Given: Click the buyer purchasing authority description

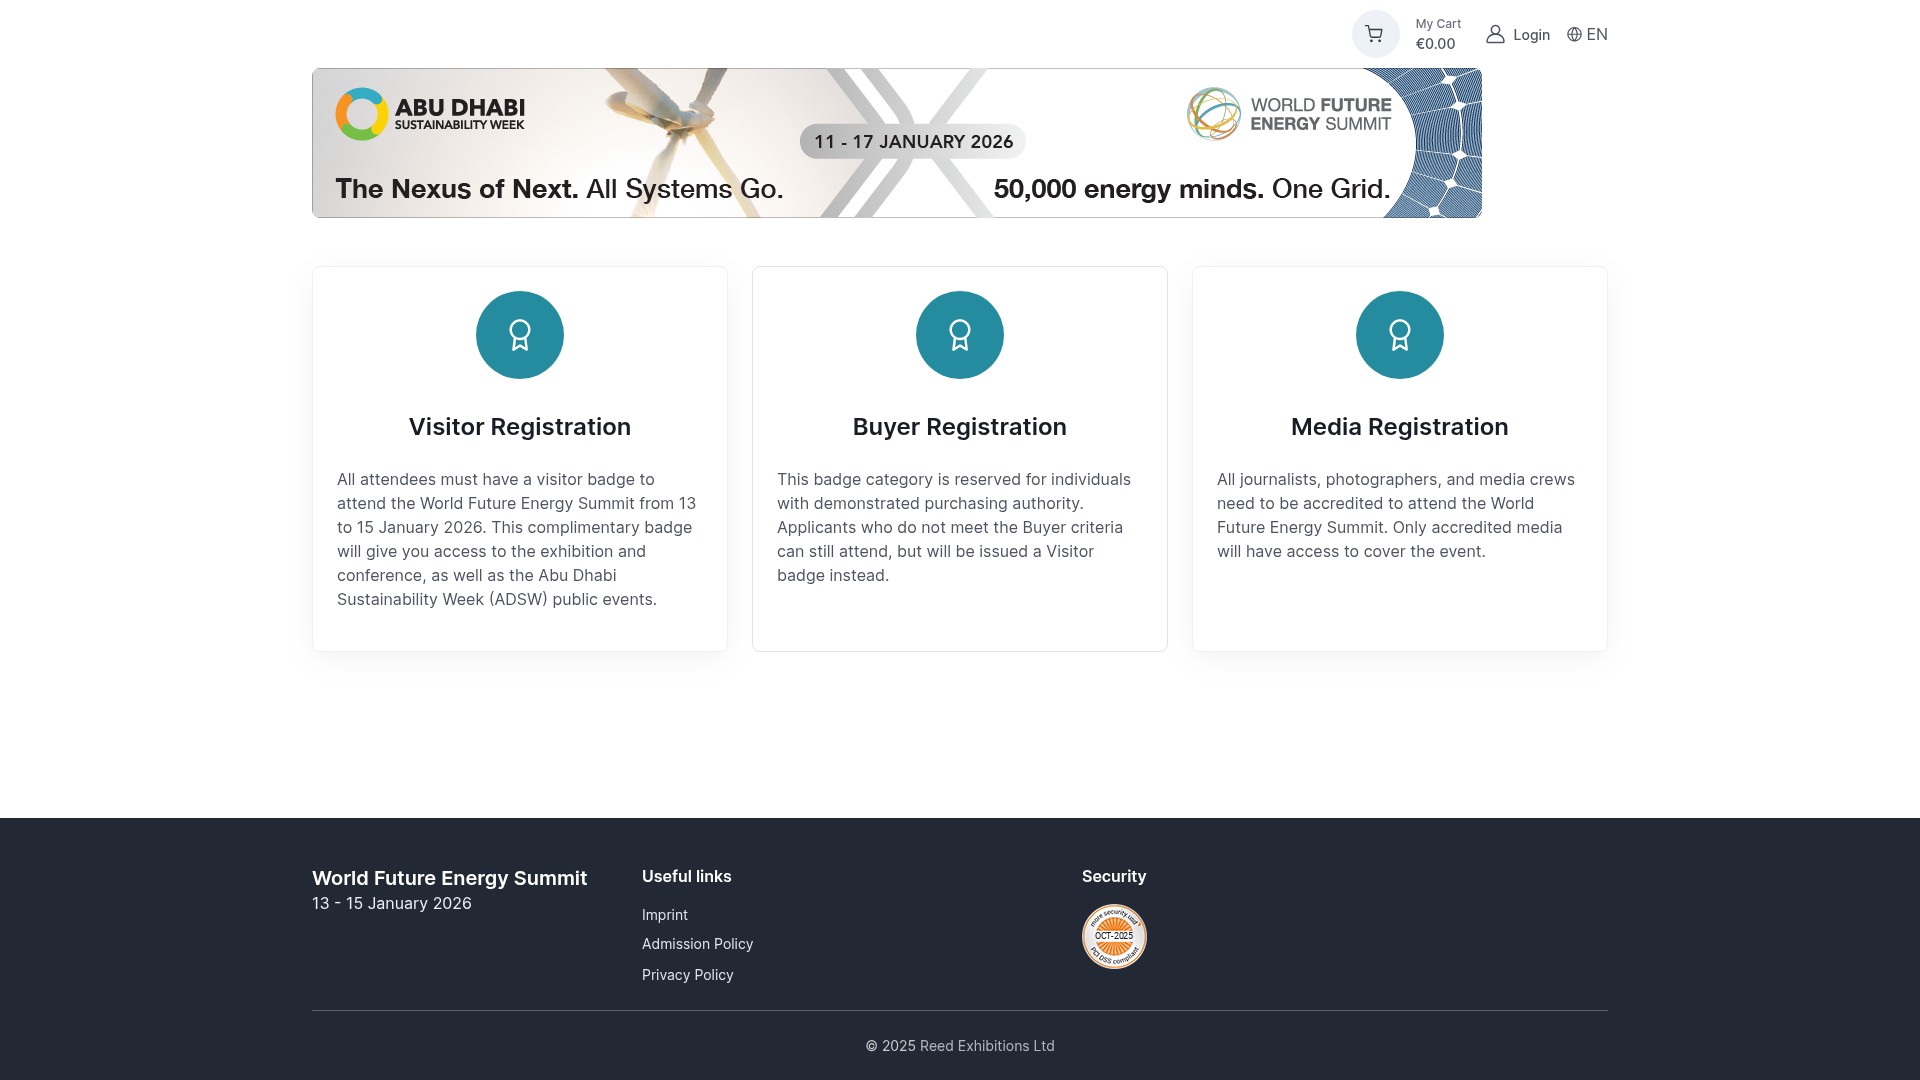Looking at the screenshot, I should (x=956, y=528).
